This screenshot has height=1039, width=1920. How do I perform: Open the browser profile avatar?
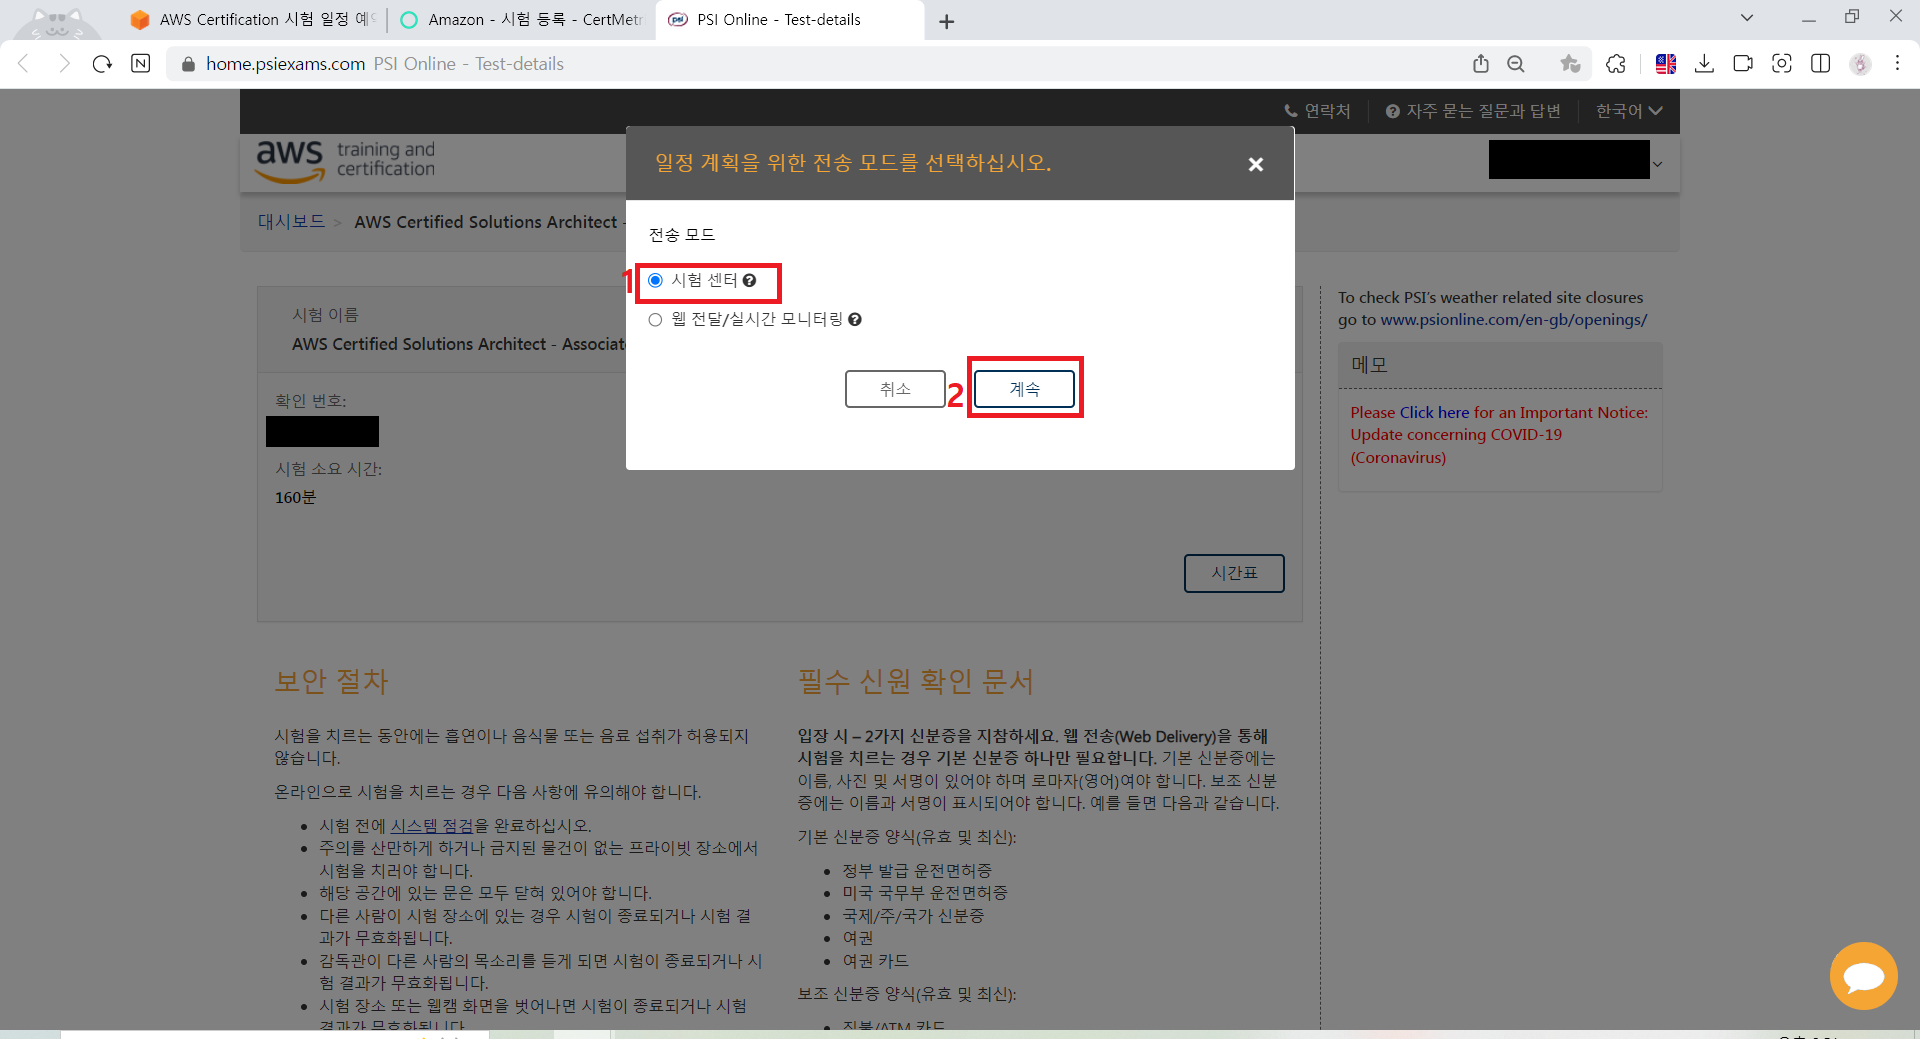point(1860,64)
